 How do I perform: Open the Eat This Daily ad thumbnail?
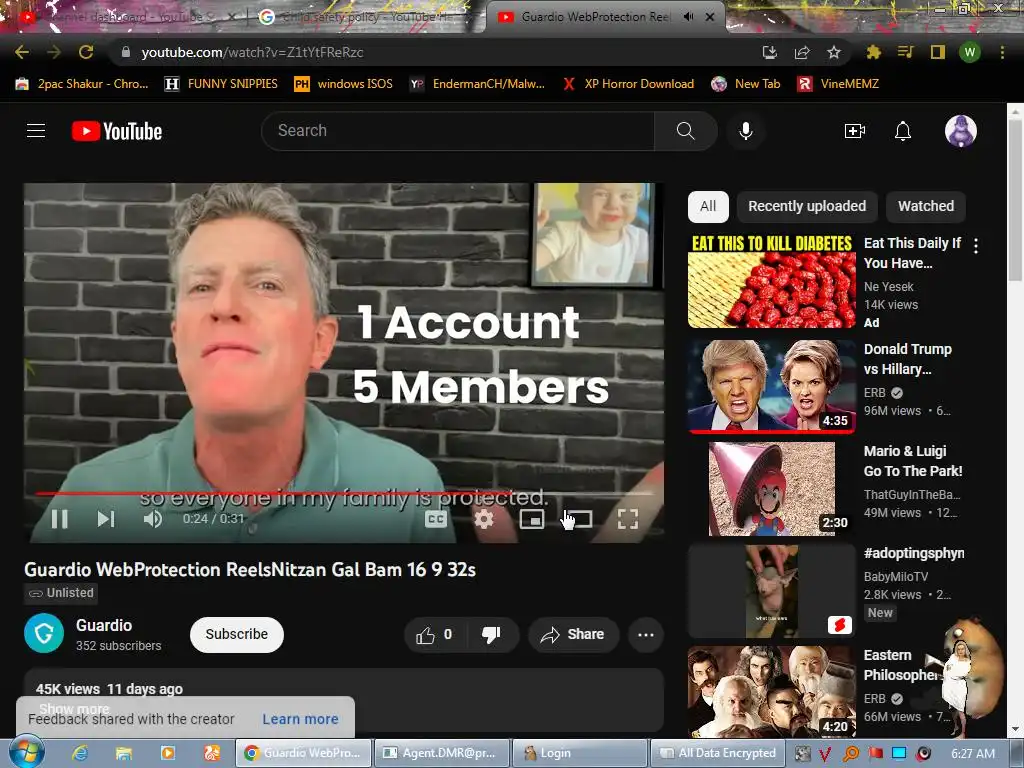point(771,281)
